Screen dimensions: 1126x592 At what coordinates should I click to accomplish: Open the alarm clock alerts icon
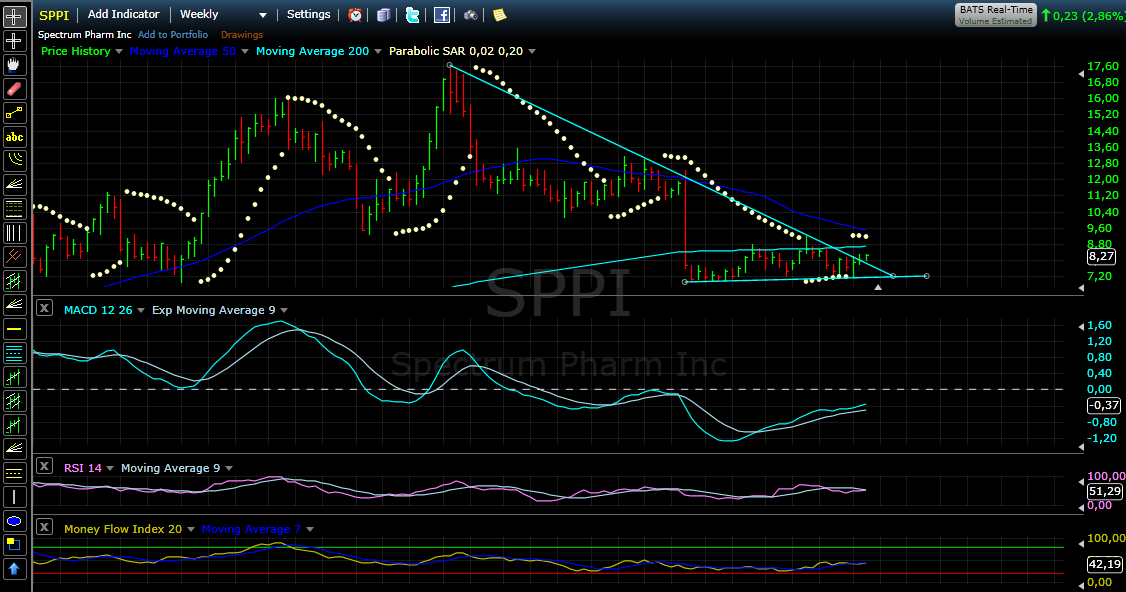tap(355, 15)
